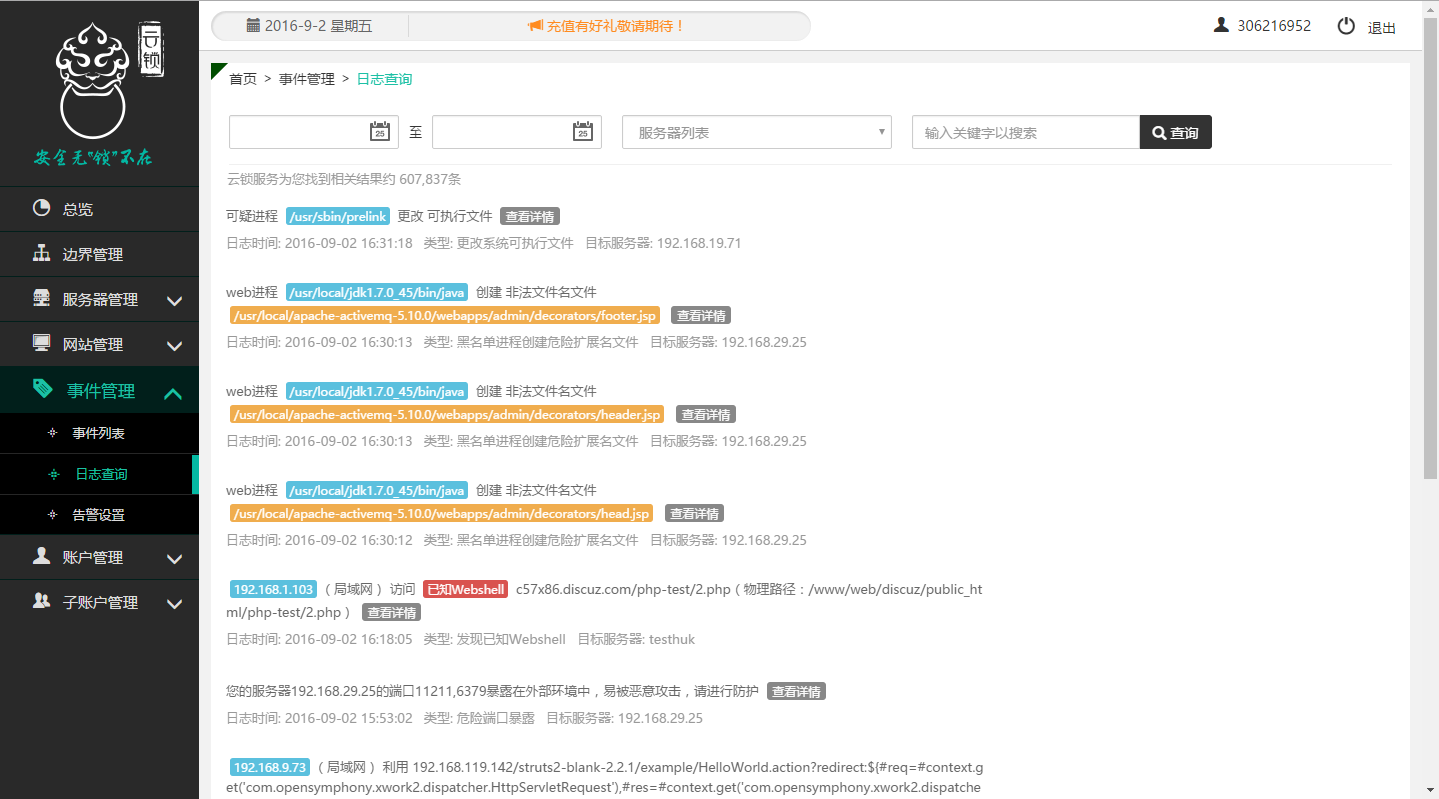
Task: Log out with 退出 link
Action: 1382,27
